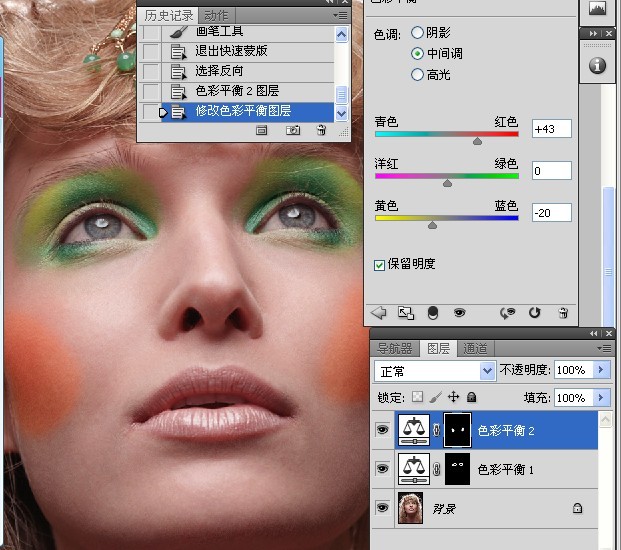Click the histogram panel icon

[x=597, y=9]
